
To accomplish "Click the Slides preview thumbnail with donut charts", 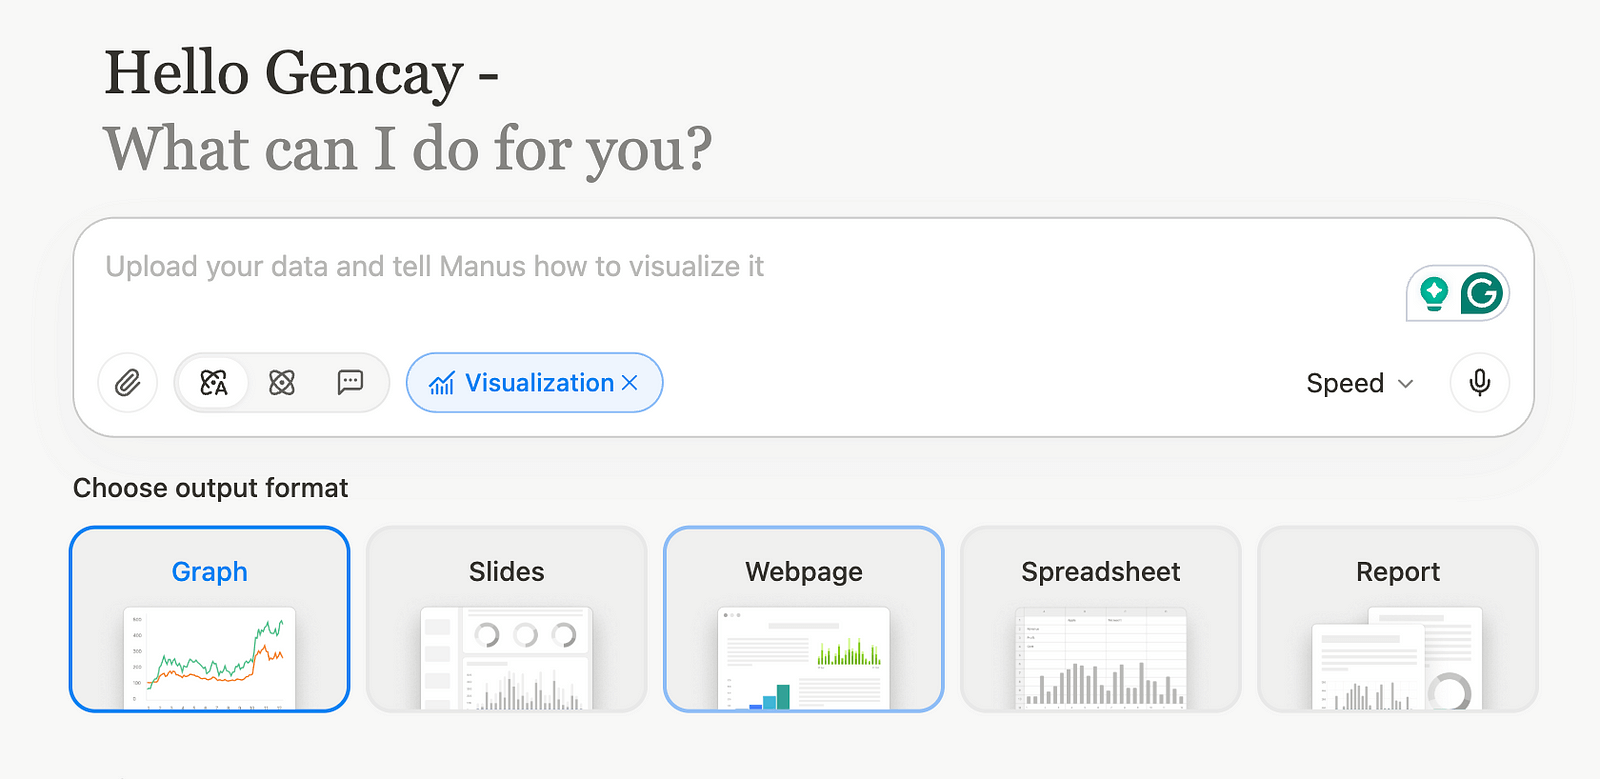I will pos(506,657).
